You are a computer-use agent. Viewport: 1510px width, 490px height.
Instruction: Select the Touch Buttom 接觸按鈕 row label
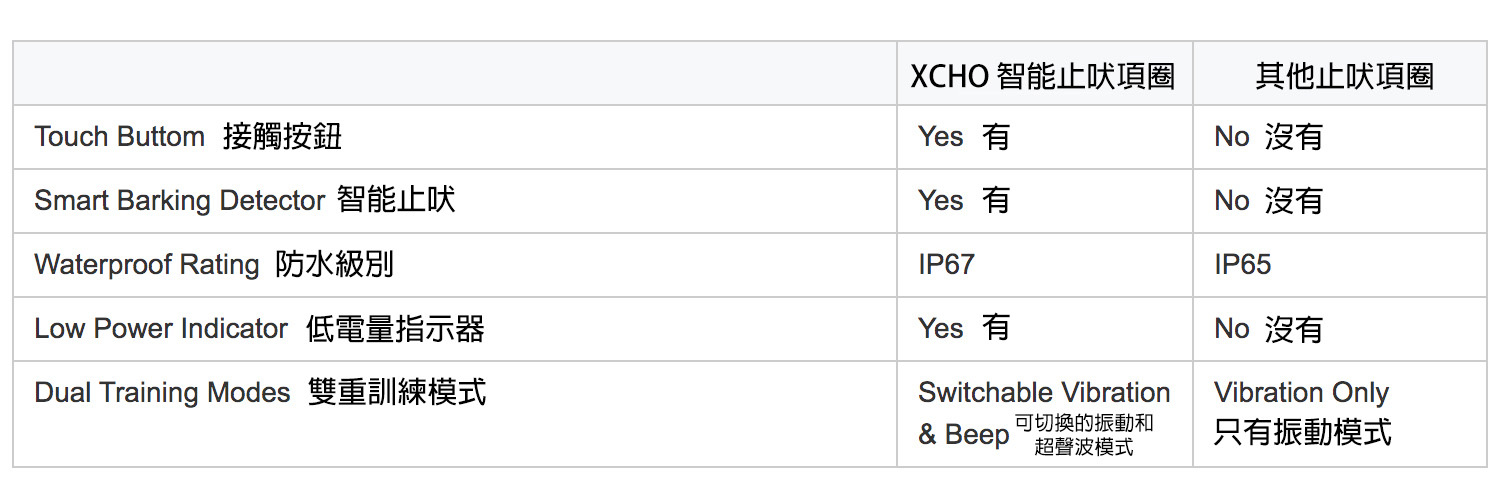click(188, 137)
